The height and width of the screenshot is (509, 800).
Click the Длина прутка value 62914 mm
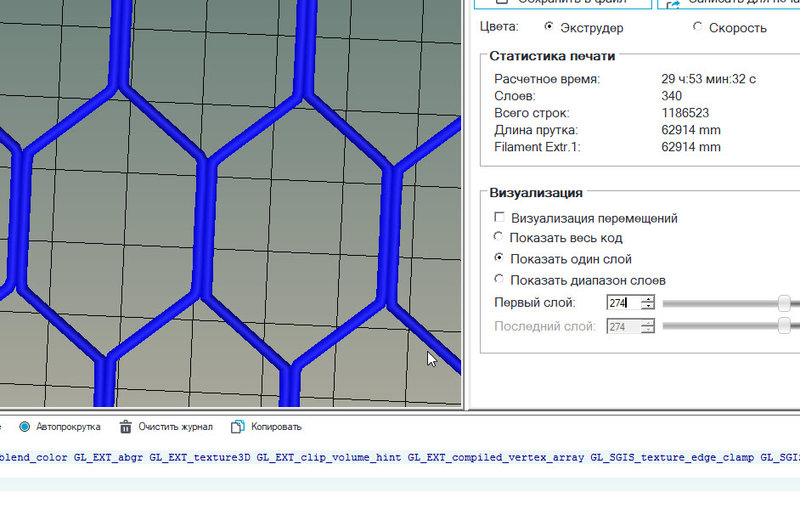tap(691, 130)
